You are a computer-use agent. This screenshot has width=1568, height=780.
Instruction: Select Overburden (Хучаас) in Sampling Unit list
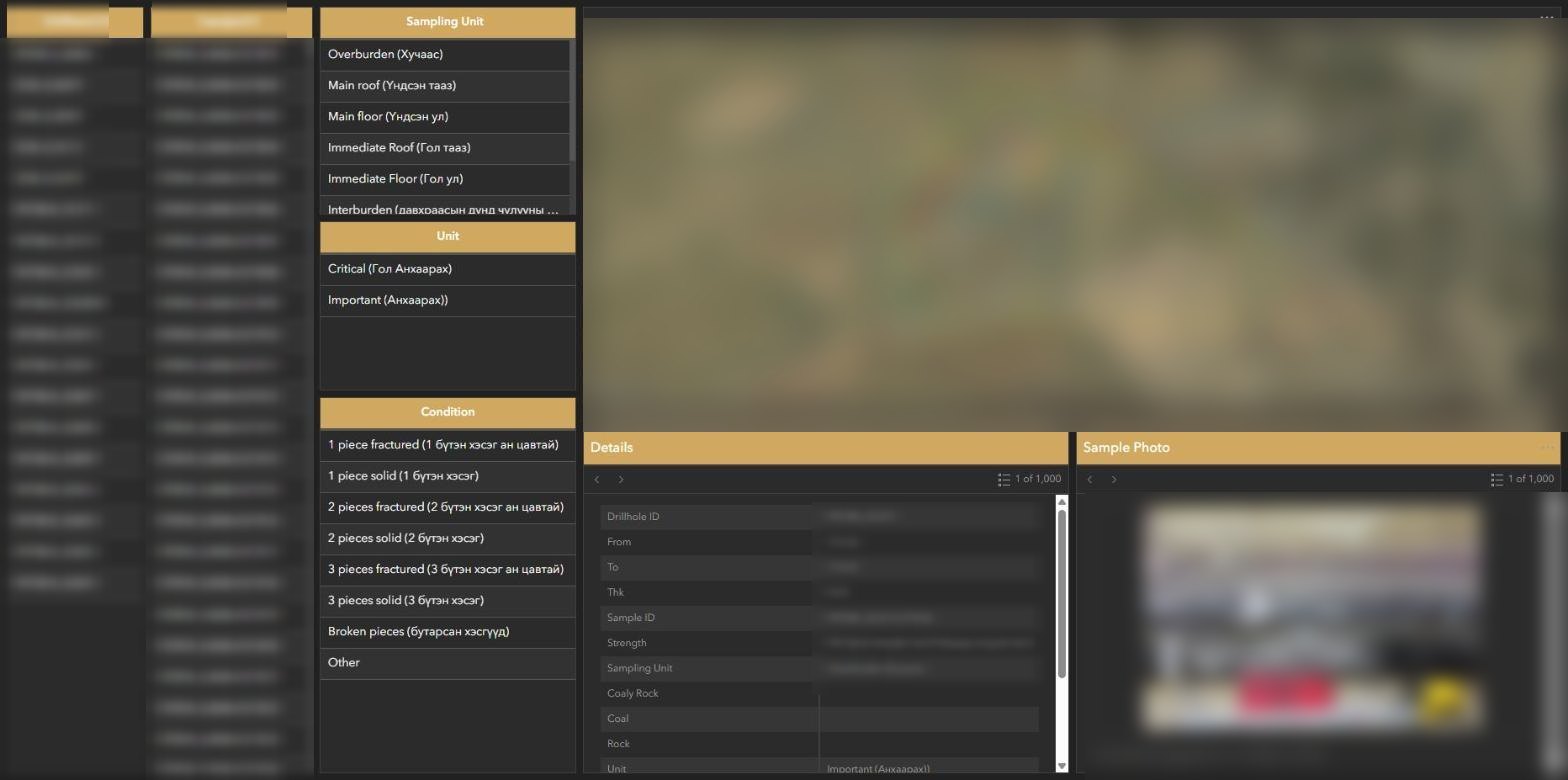click(444, 55)
